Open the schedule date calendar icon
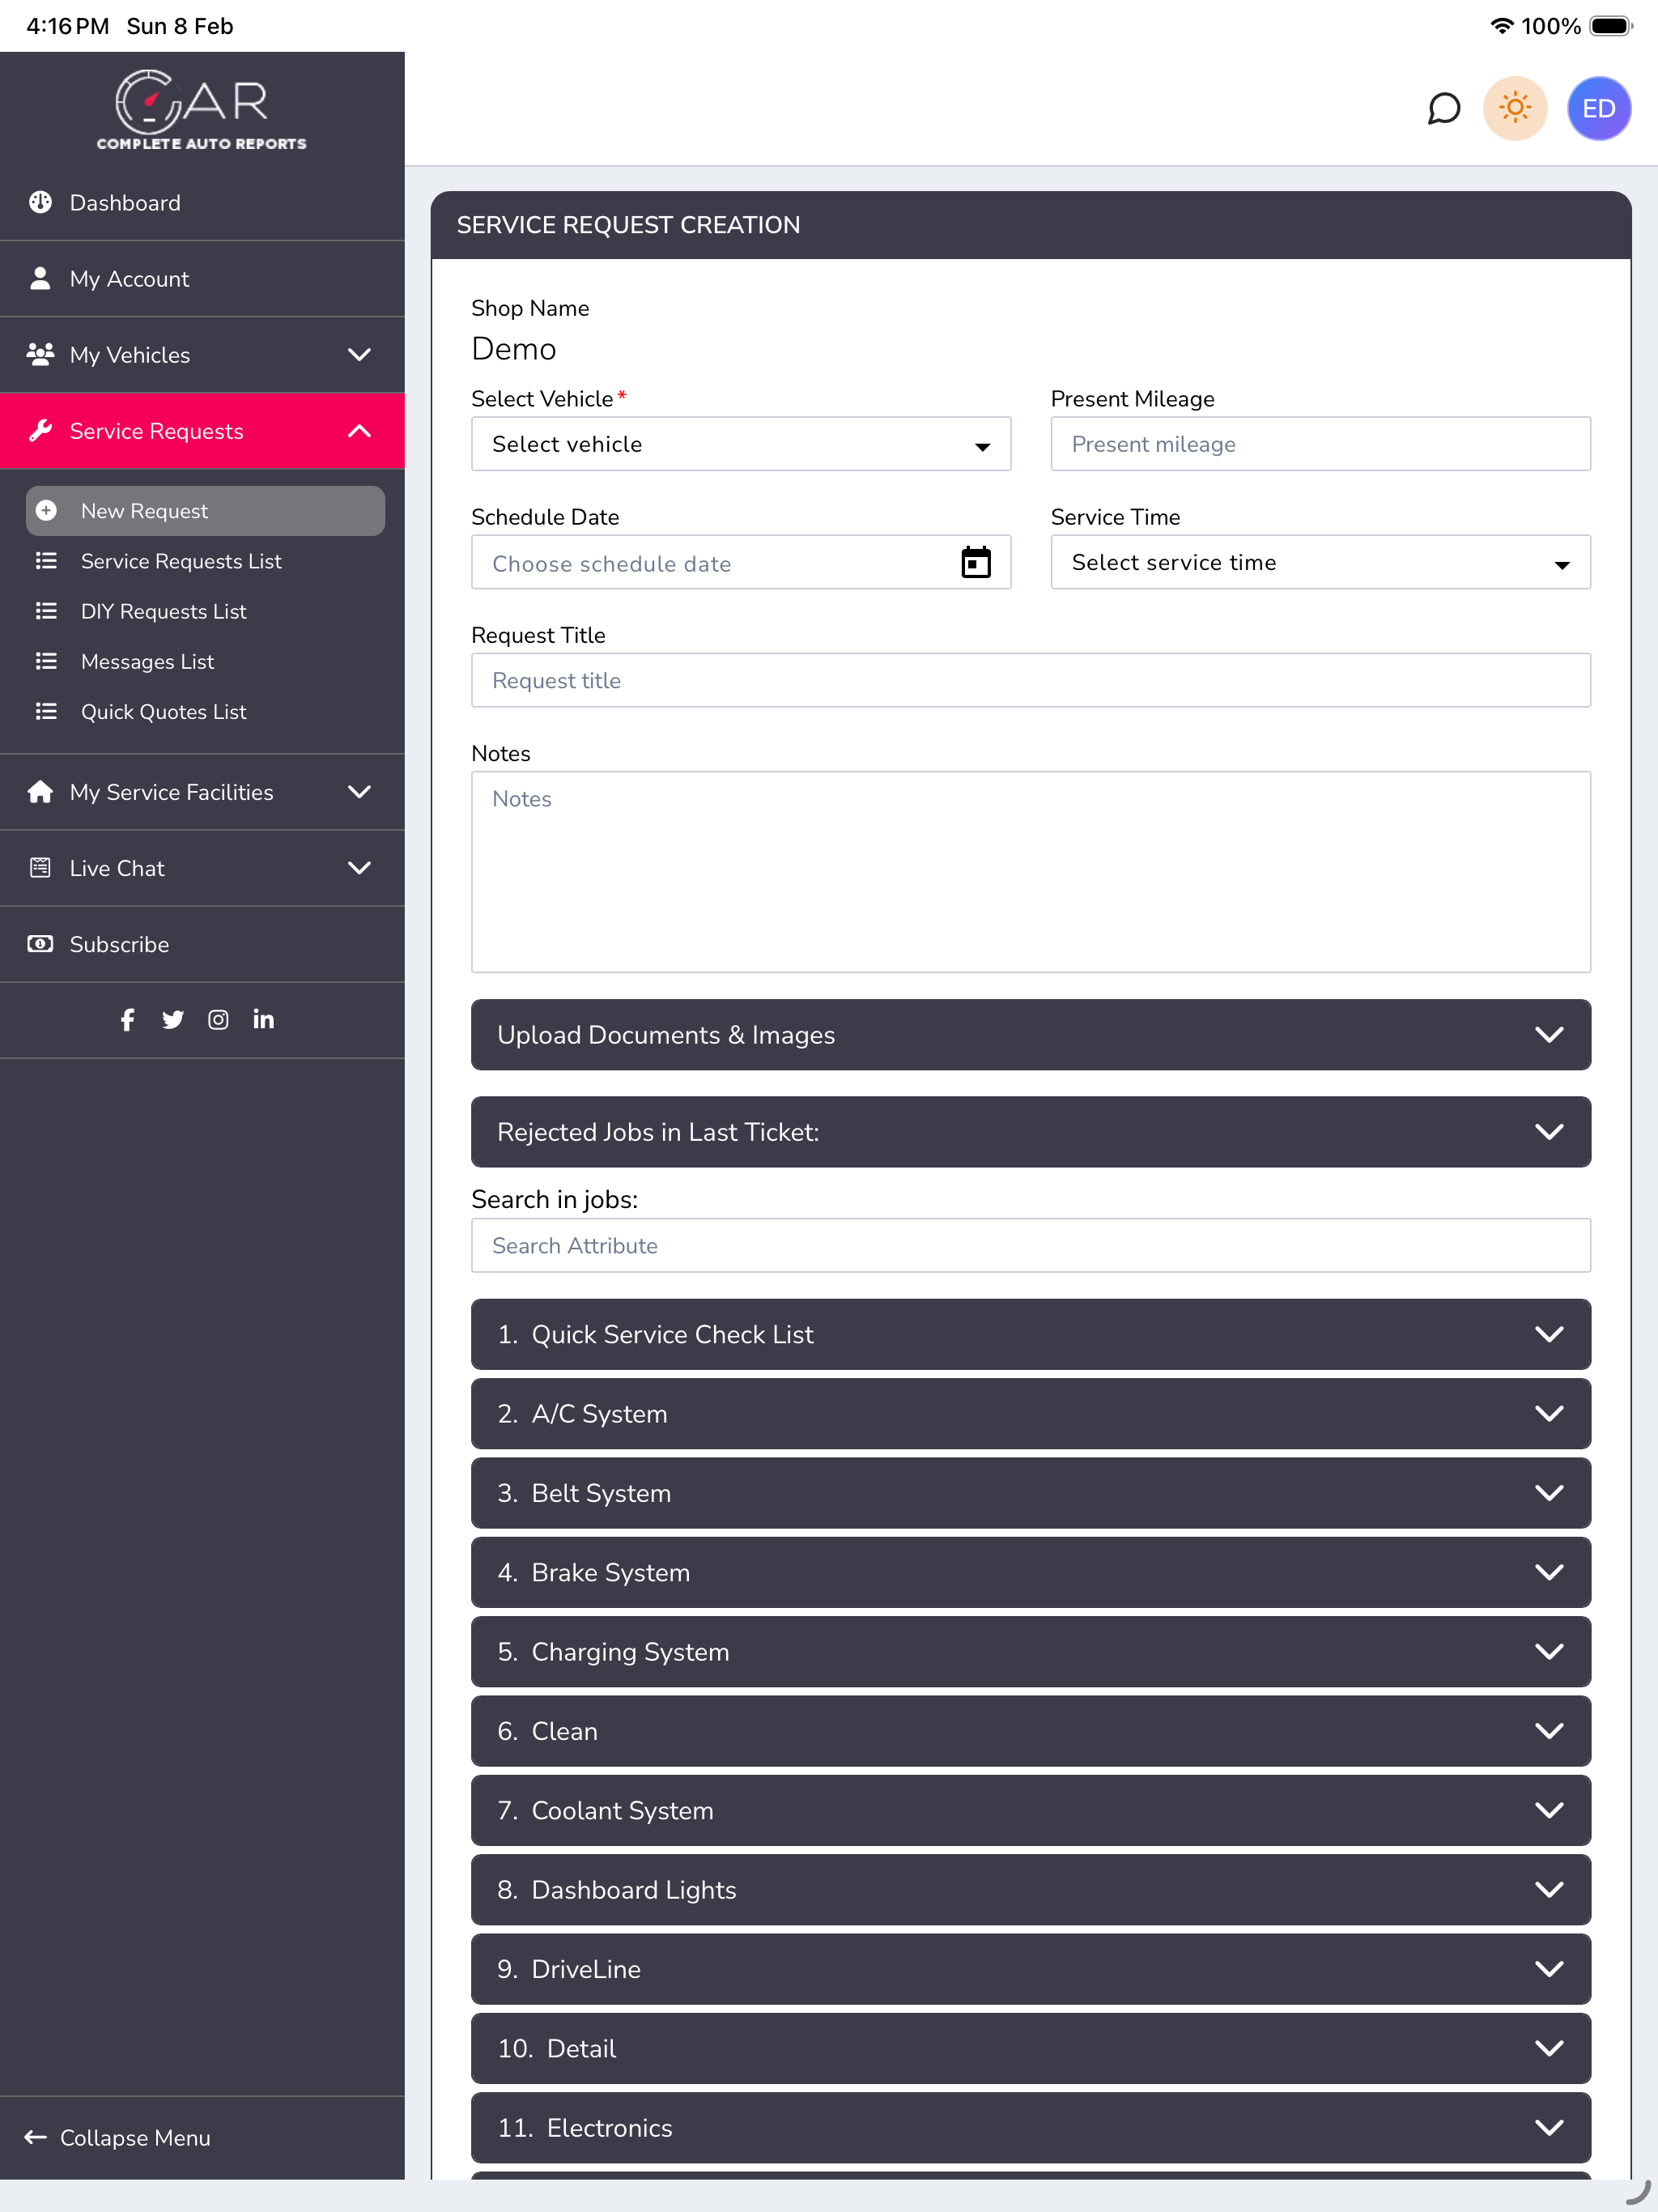Screen dimensions: 1658x2212 click(x=976, y=562)
